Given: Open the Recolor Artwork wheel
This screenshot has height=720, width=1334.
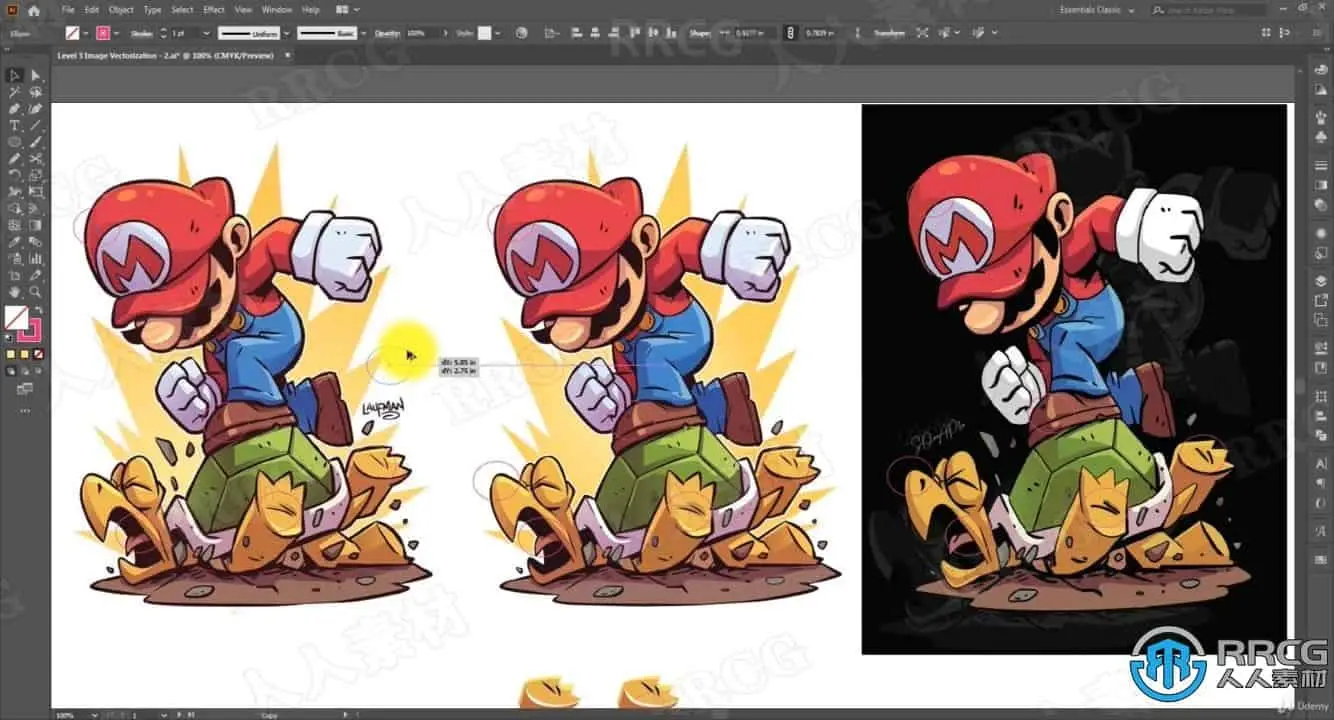Looking at the screenshot, I should (522, 33).
